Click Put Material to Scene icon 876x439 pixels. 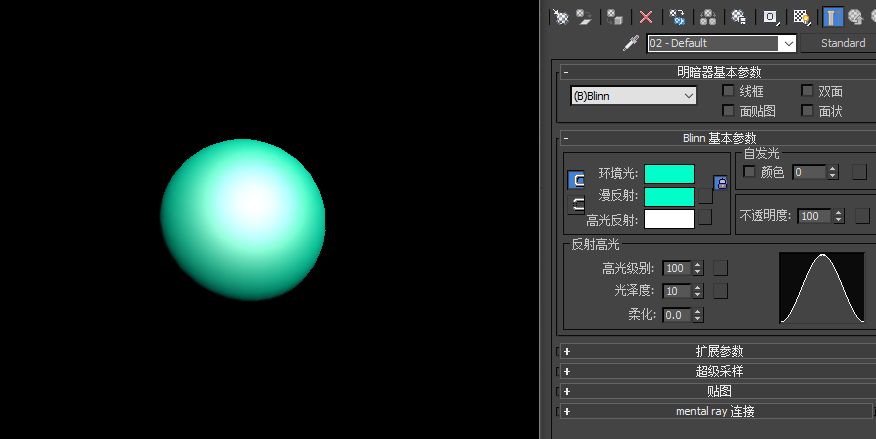(x=584, y=17)
